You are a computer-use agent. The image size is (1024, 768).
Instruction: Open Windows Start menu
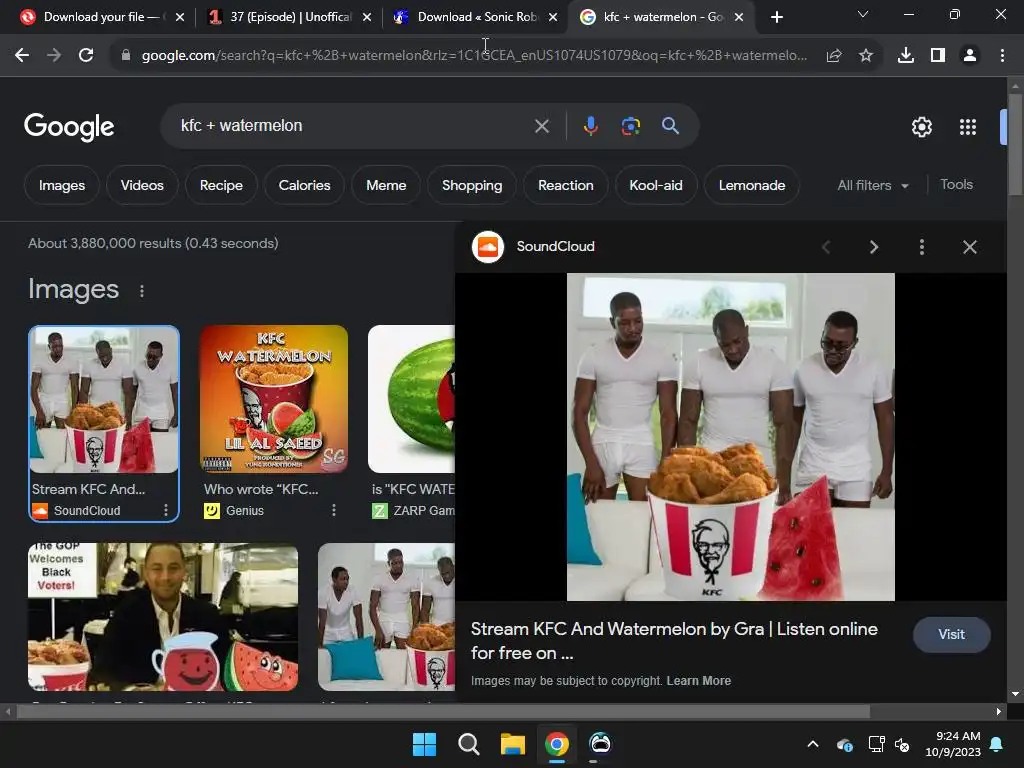[424, 744]
